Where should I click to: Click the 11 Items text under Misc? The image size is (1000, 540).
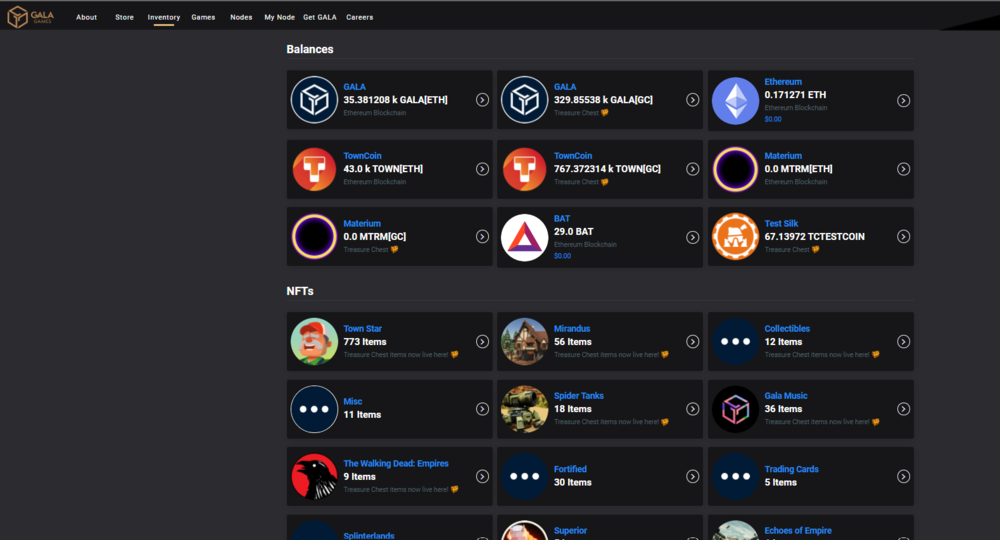click(x=362, y=414)
